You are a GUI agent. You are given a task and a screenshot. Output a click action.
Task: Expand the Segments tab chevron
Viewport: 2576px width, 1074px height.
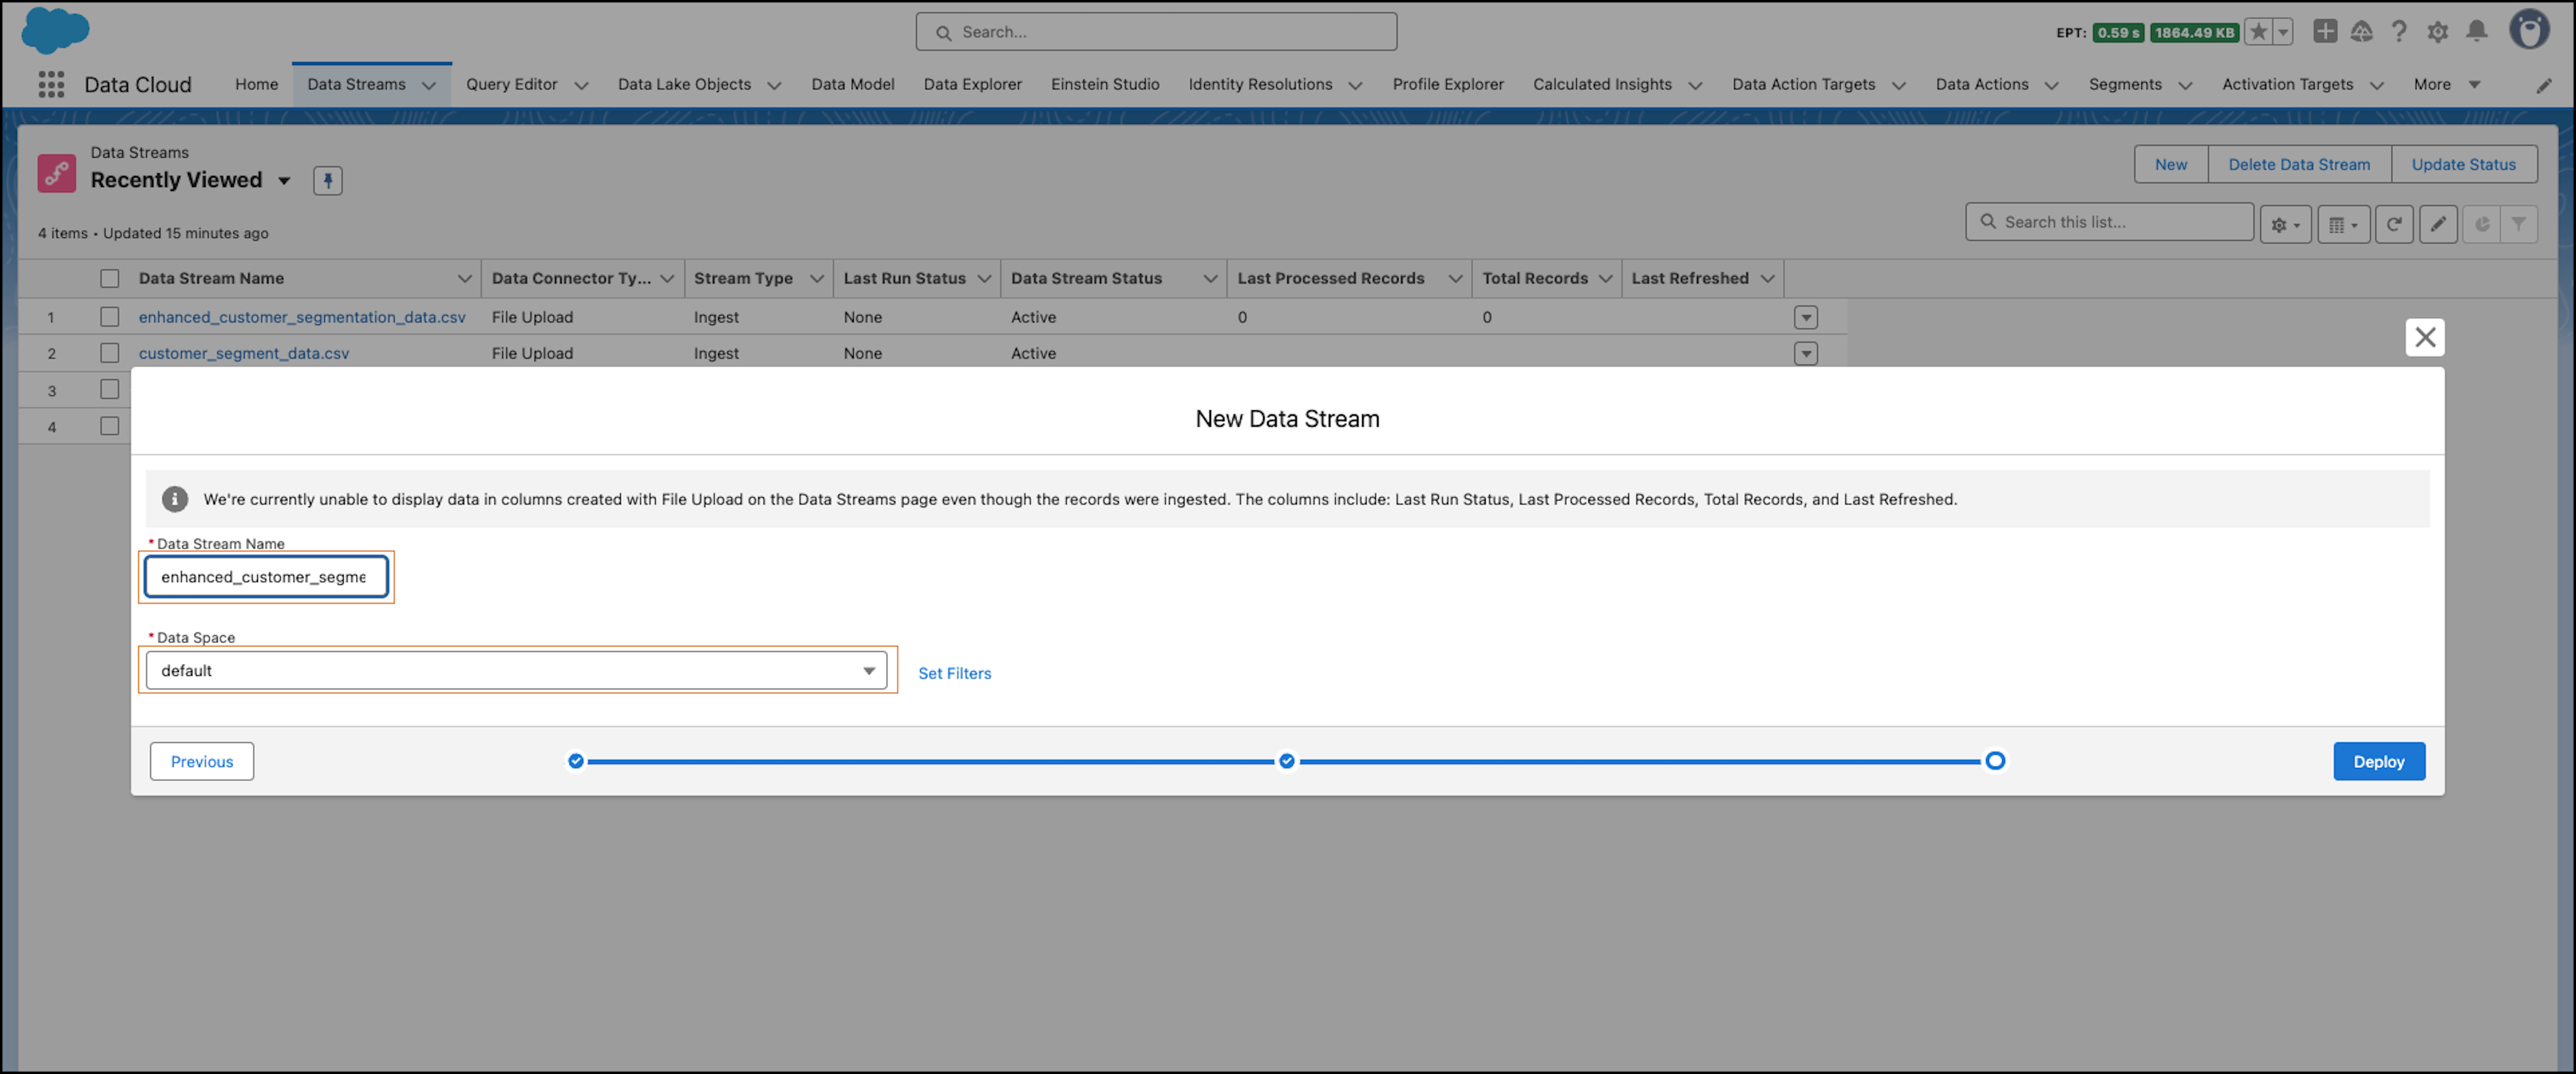coord(2185,86)
